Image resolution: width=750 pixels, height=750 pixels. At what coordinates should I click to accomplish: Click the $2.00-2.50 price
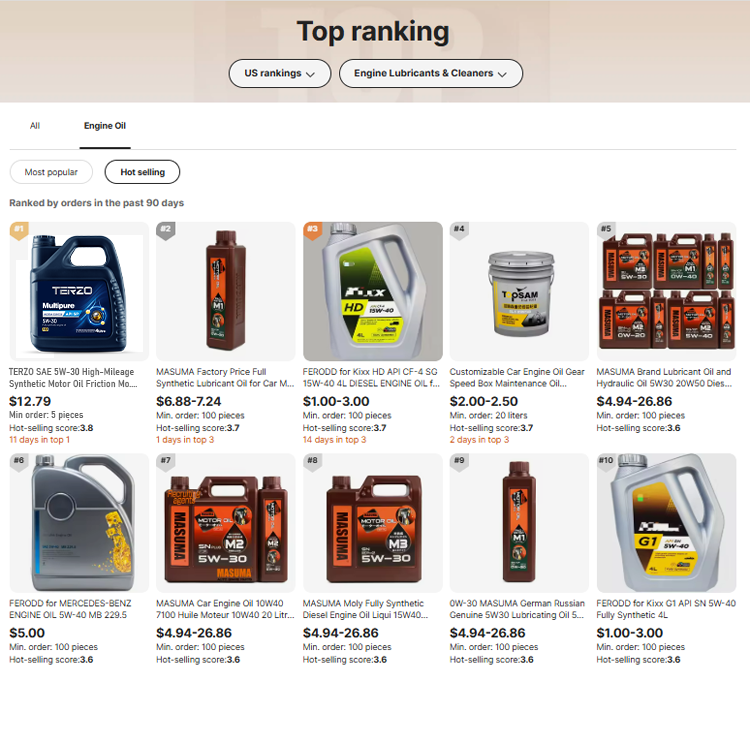pos(484,401)
